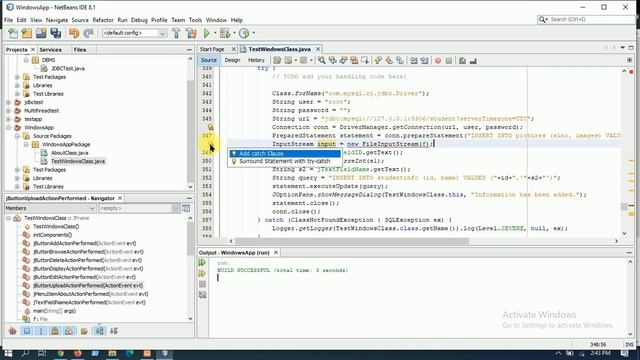The height and width of the screenshot is (360, 640).
Task: Switch to History view
Action: (256, 60)
